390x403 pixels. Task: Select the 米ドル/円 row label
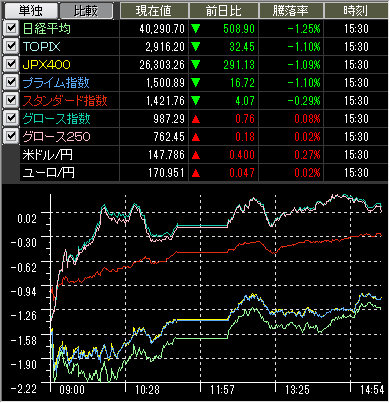(x=48, y=155)
